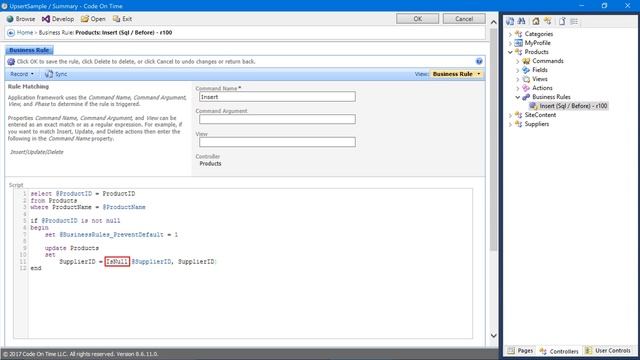Click the View input field
This screenshot has width=640, height=360.
click(x=277, y=142)
